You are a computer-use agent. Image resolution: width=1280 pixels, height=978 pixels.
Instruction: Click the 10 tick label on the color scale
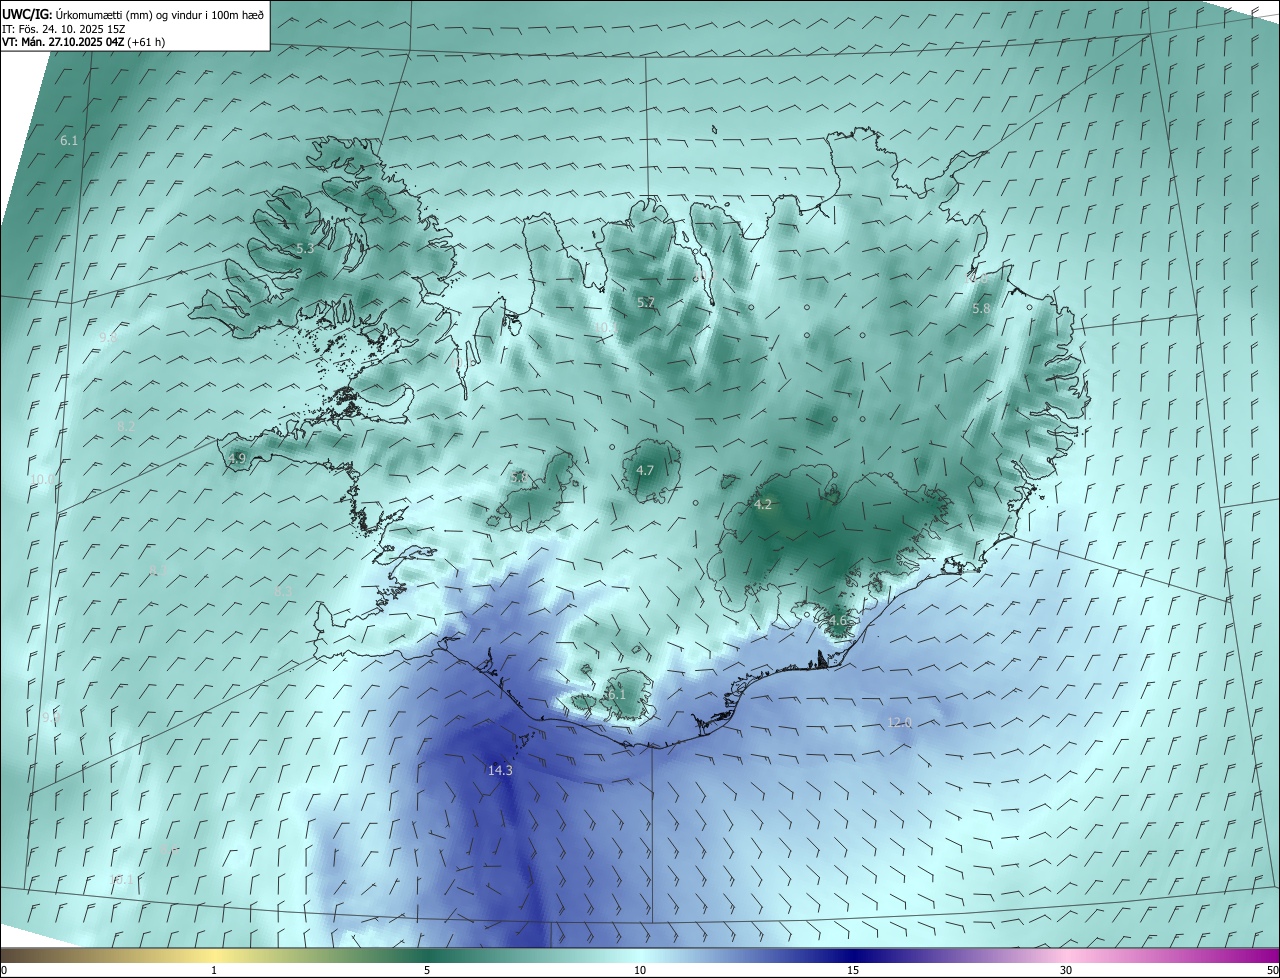[x=640, y=970]
